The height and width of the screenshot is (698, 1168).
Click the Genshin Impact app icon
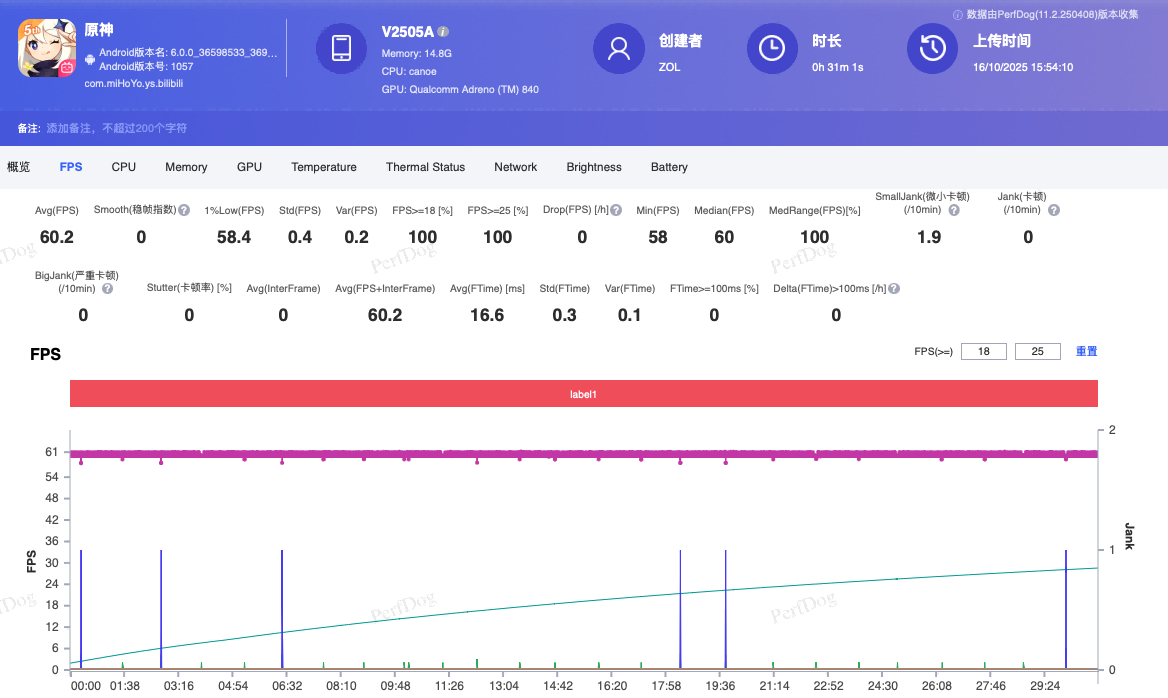click(x=48, y=48)
